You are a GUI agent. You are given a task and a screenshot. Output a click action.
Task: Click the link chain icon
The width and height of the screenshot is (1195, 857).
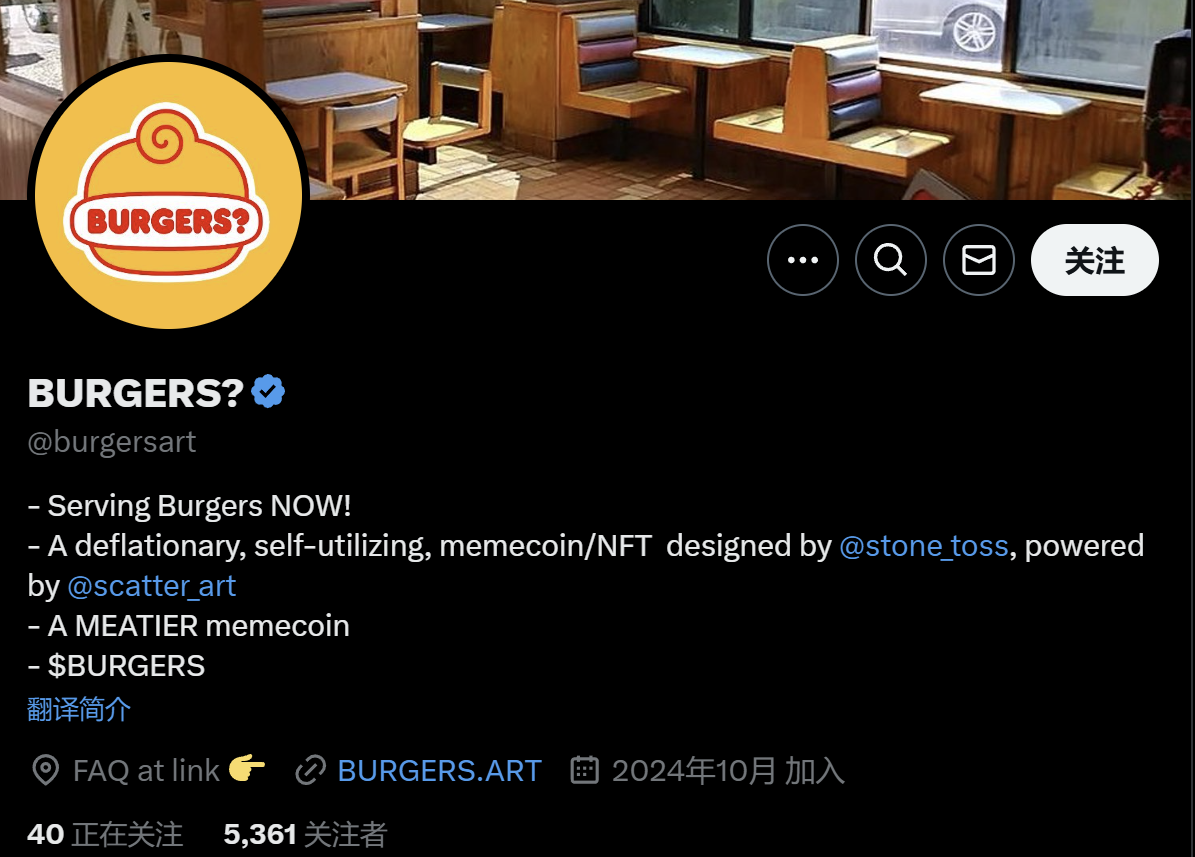pyautogui.click(x=311, y=770)
